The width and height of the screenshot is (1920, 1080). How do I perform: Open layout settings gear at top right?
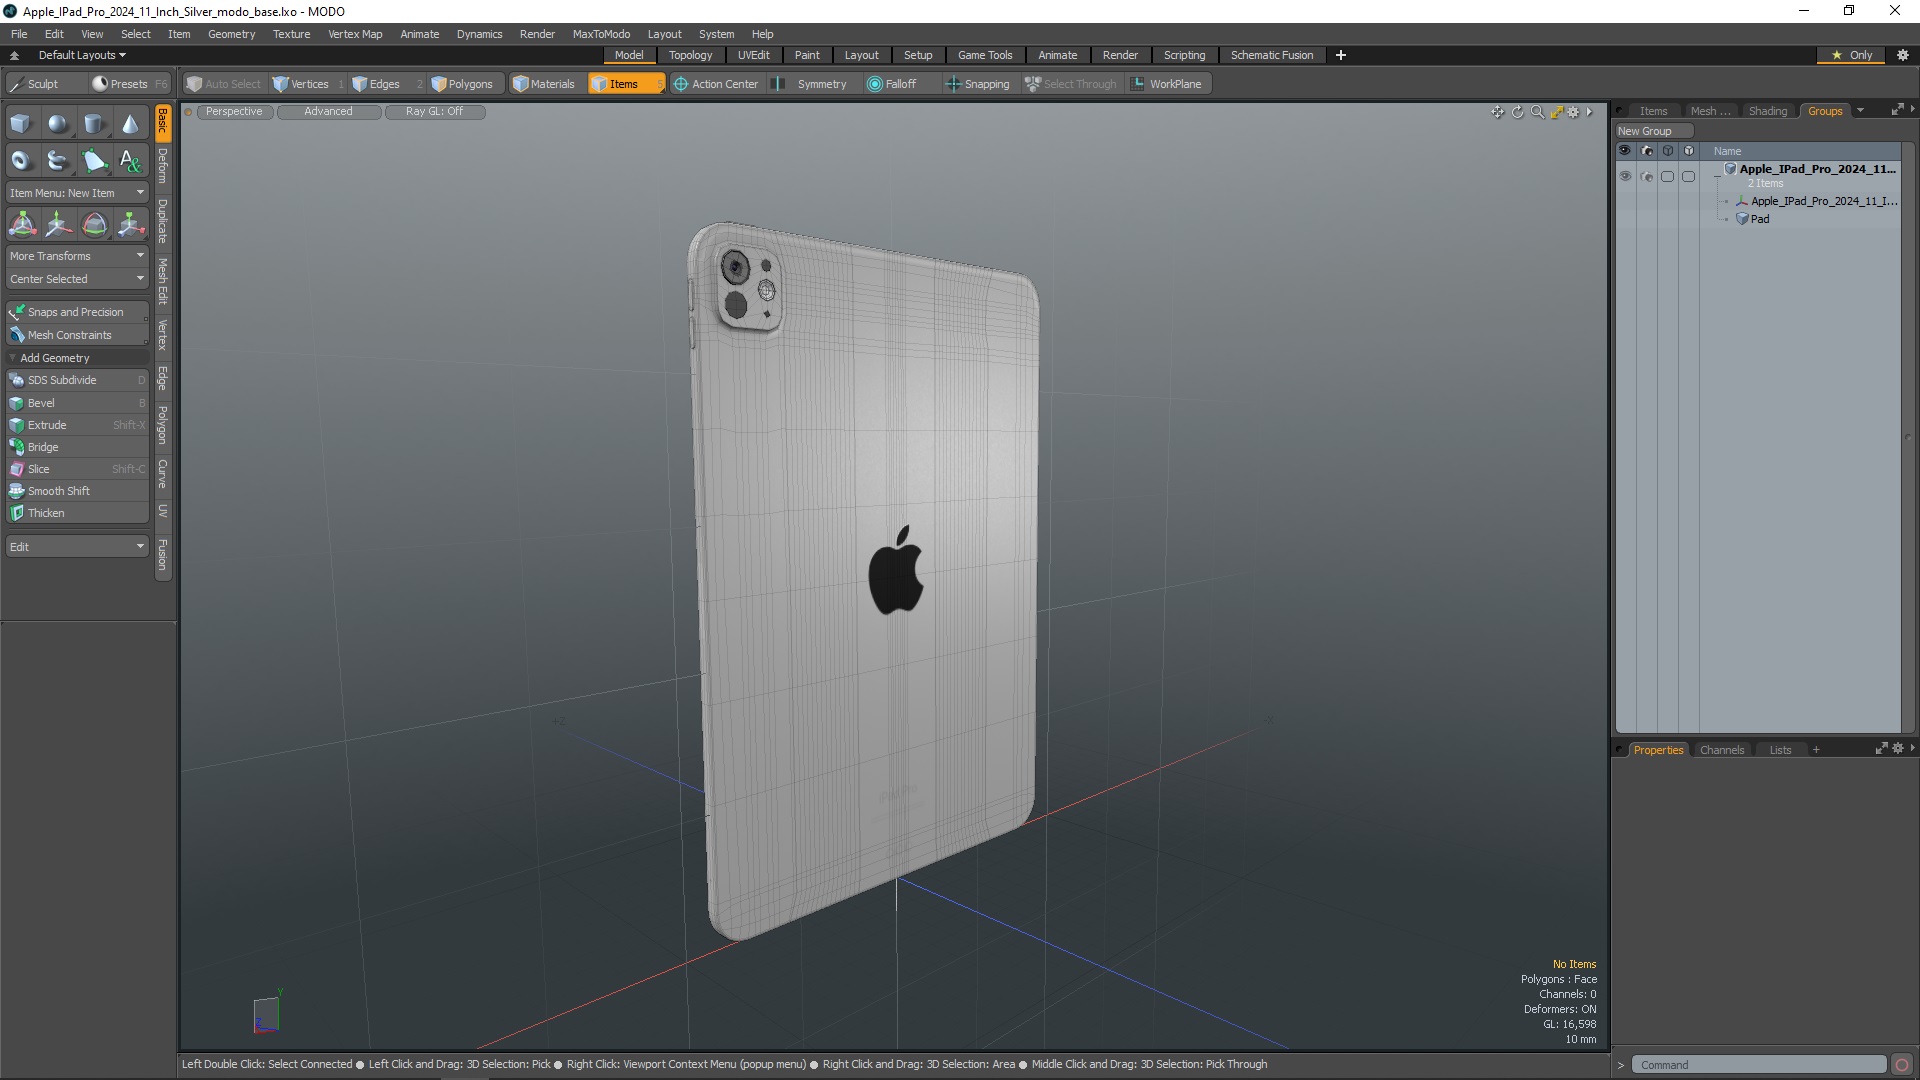tap(1903, 55)
